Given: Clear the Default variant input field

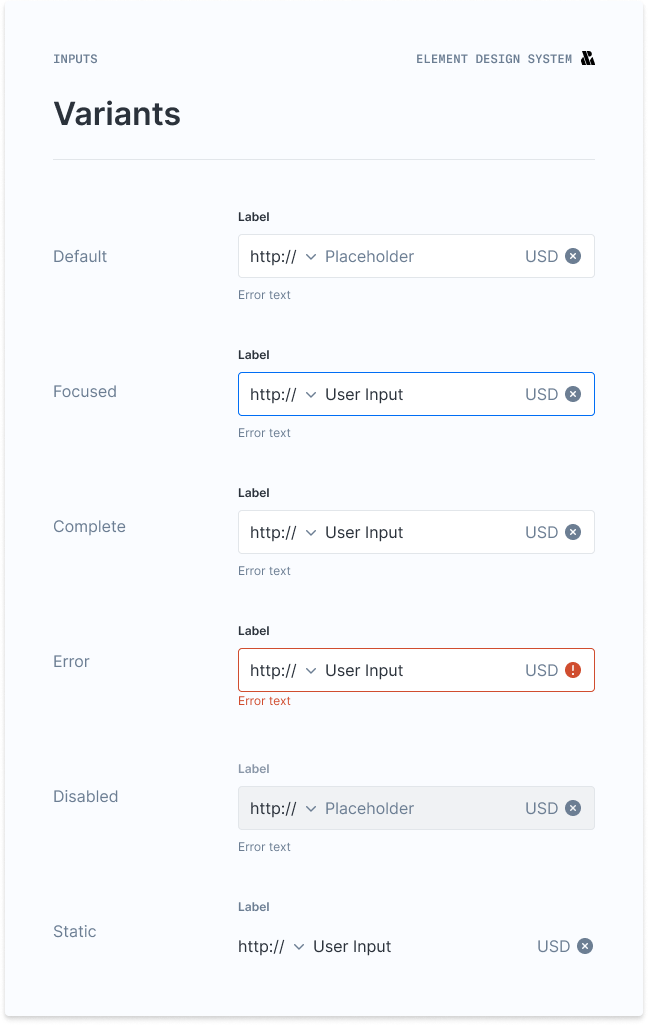Looking at the screenshot, I should point(573,256).
